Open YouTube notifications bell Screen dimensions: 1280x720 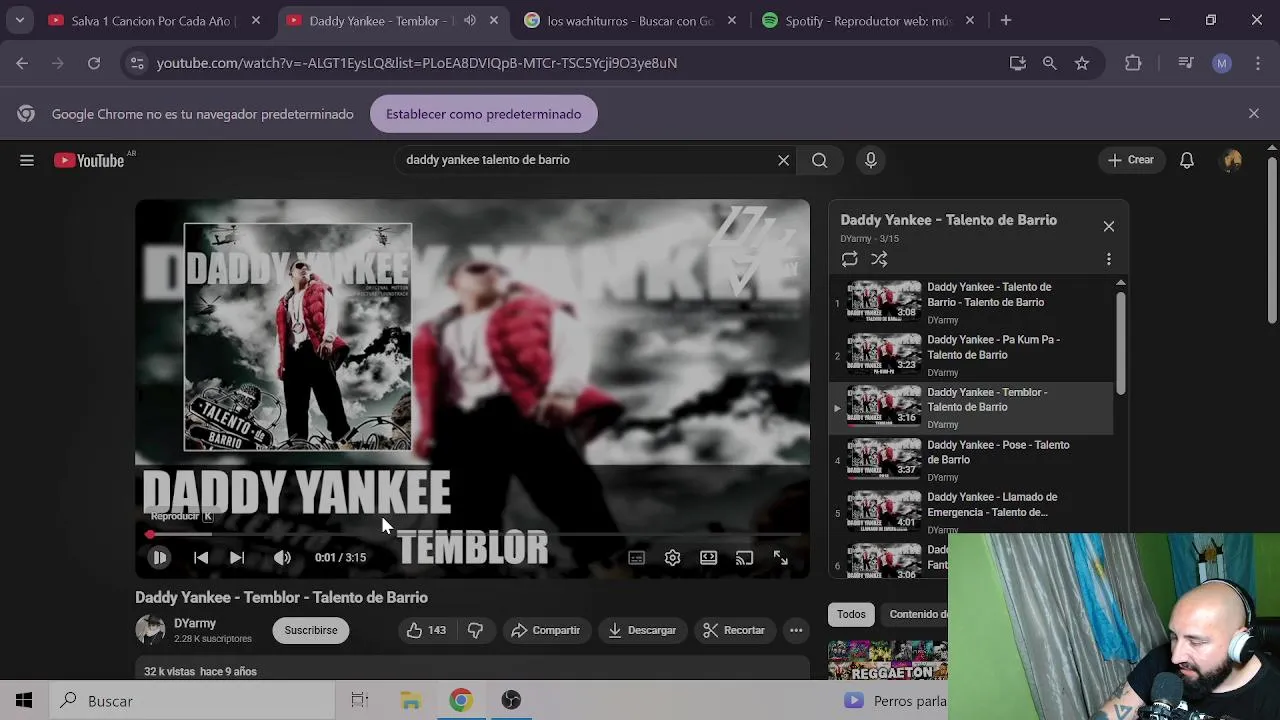click(x=1187, y=160)
